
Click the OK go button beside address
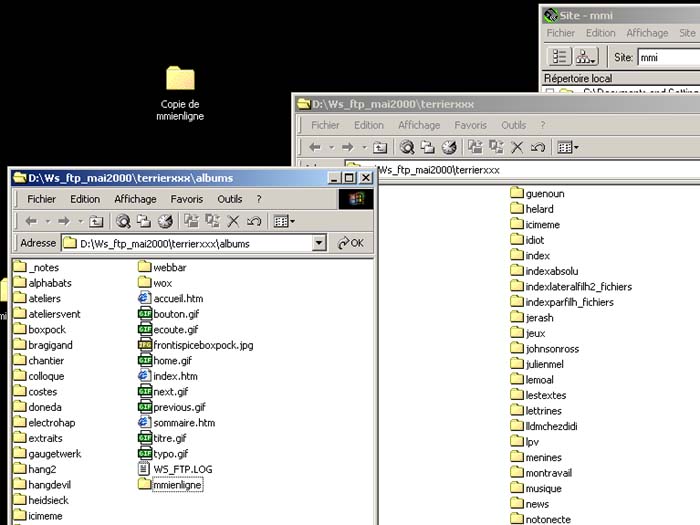351,243
